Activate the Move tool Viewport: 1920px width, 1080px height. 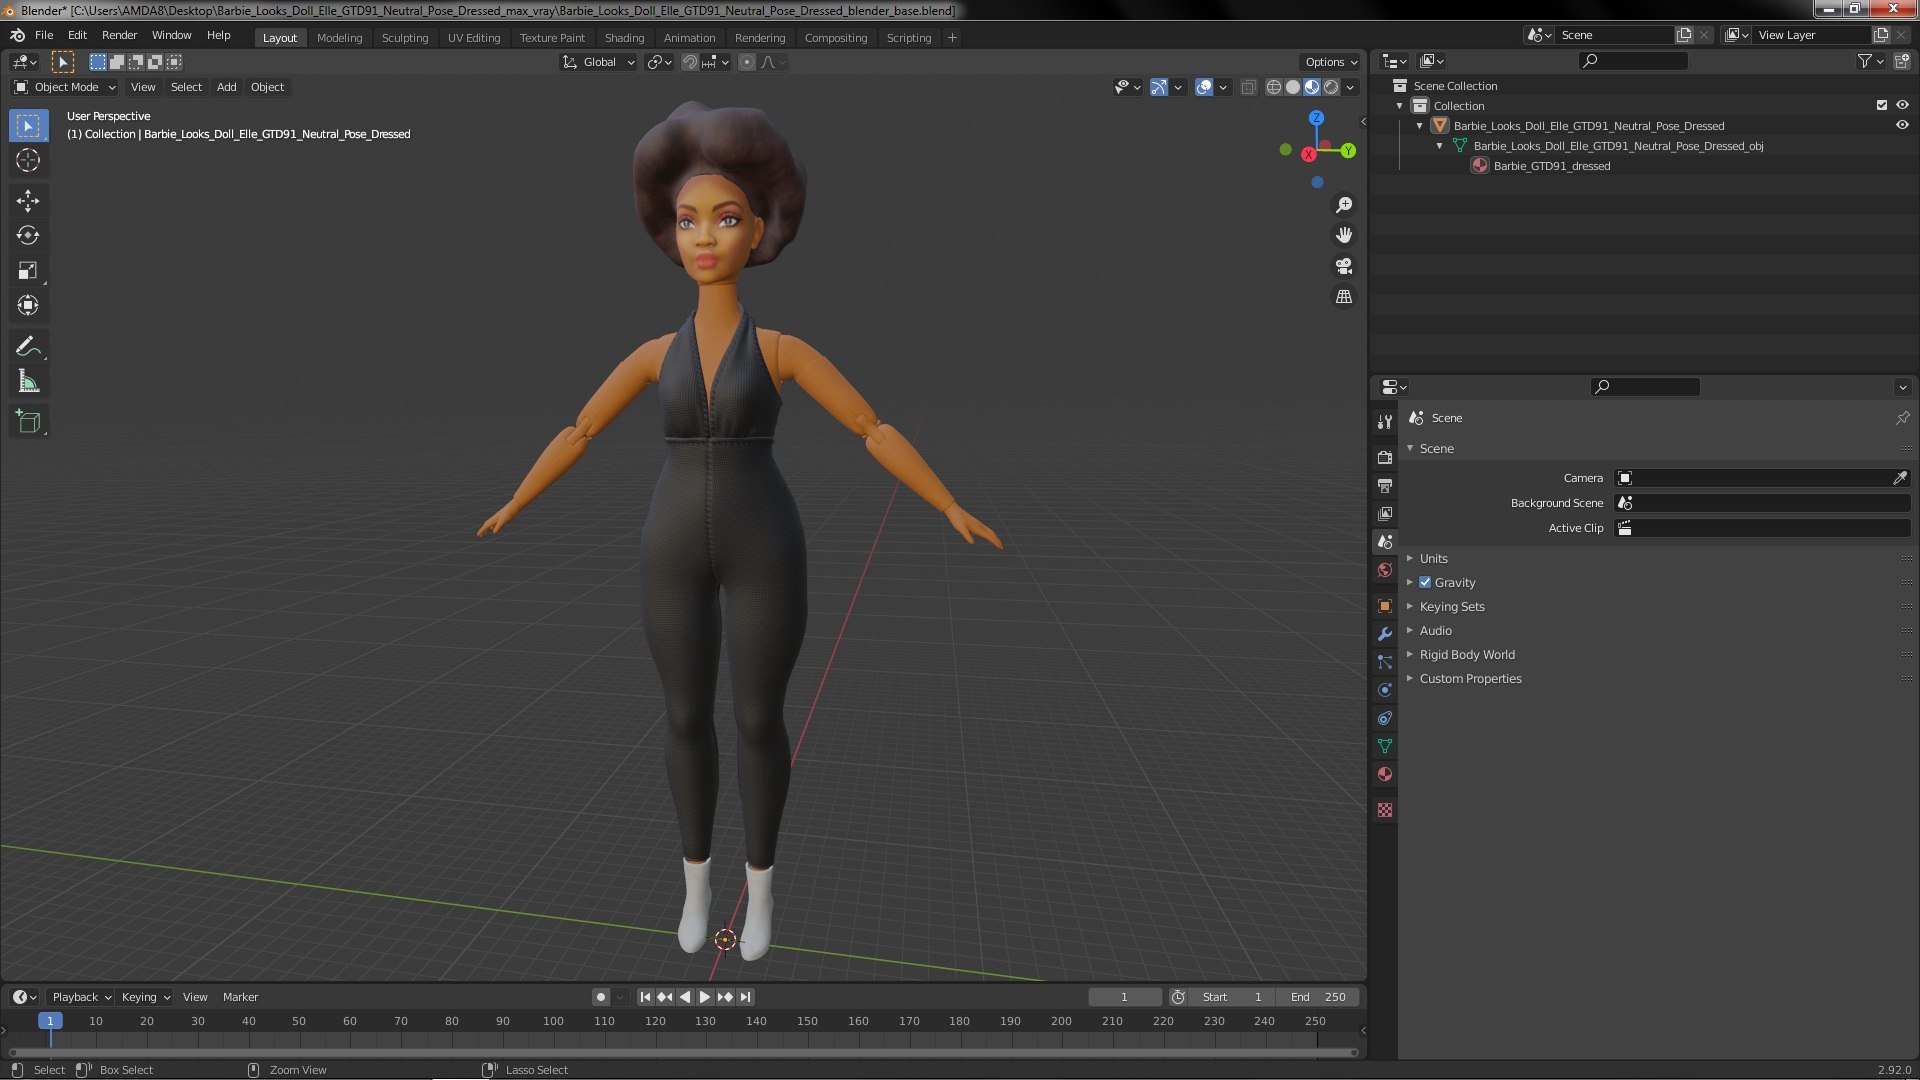tap(28, 201)
